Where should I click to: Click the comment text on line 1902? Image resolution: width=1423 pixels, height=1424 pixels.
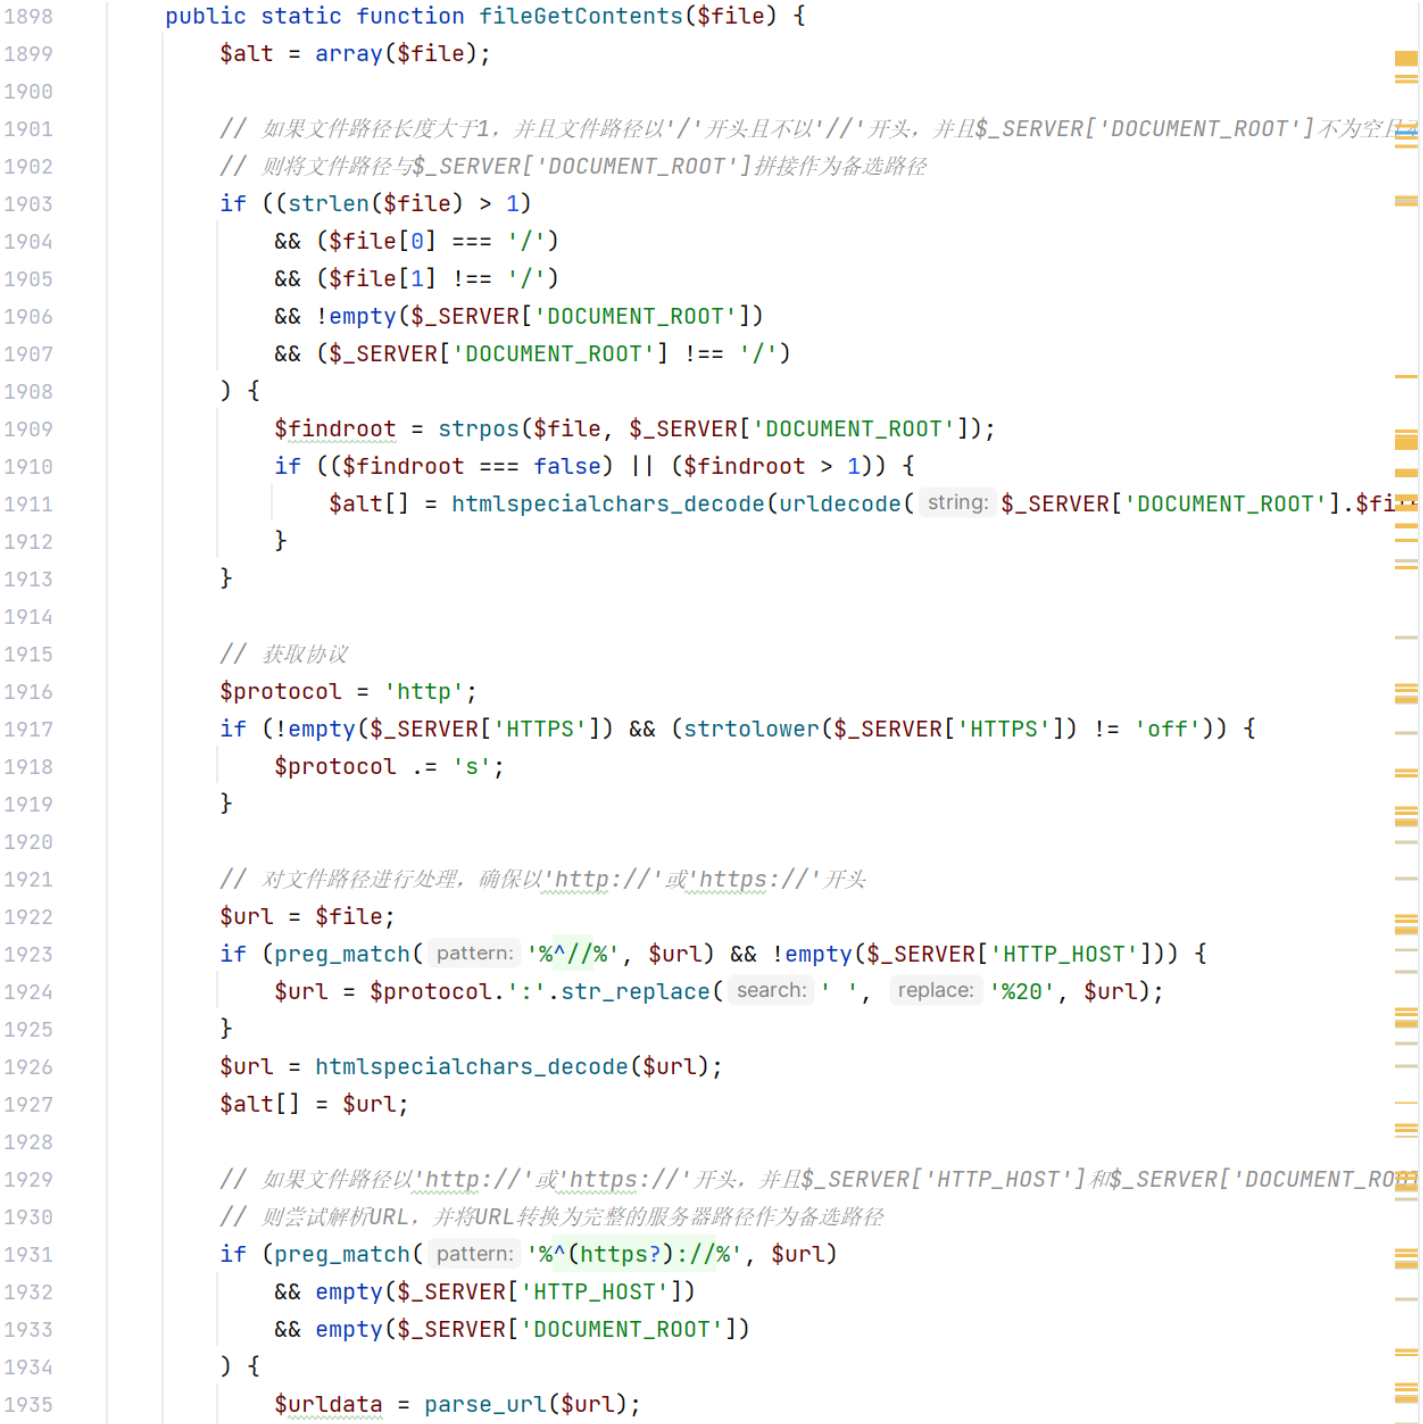[x=573, y=166]
